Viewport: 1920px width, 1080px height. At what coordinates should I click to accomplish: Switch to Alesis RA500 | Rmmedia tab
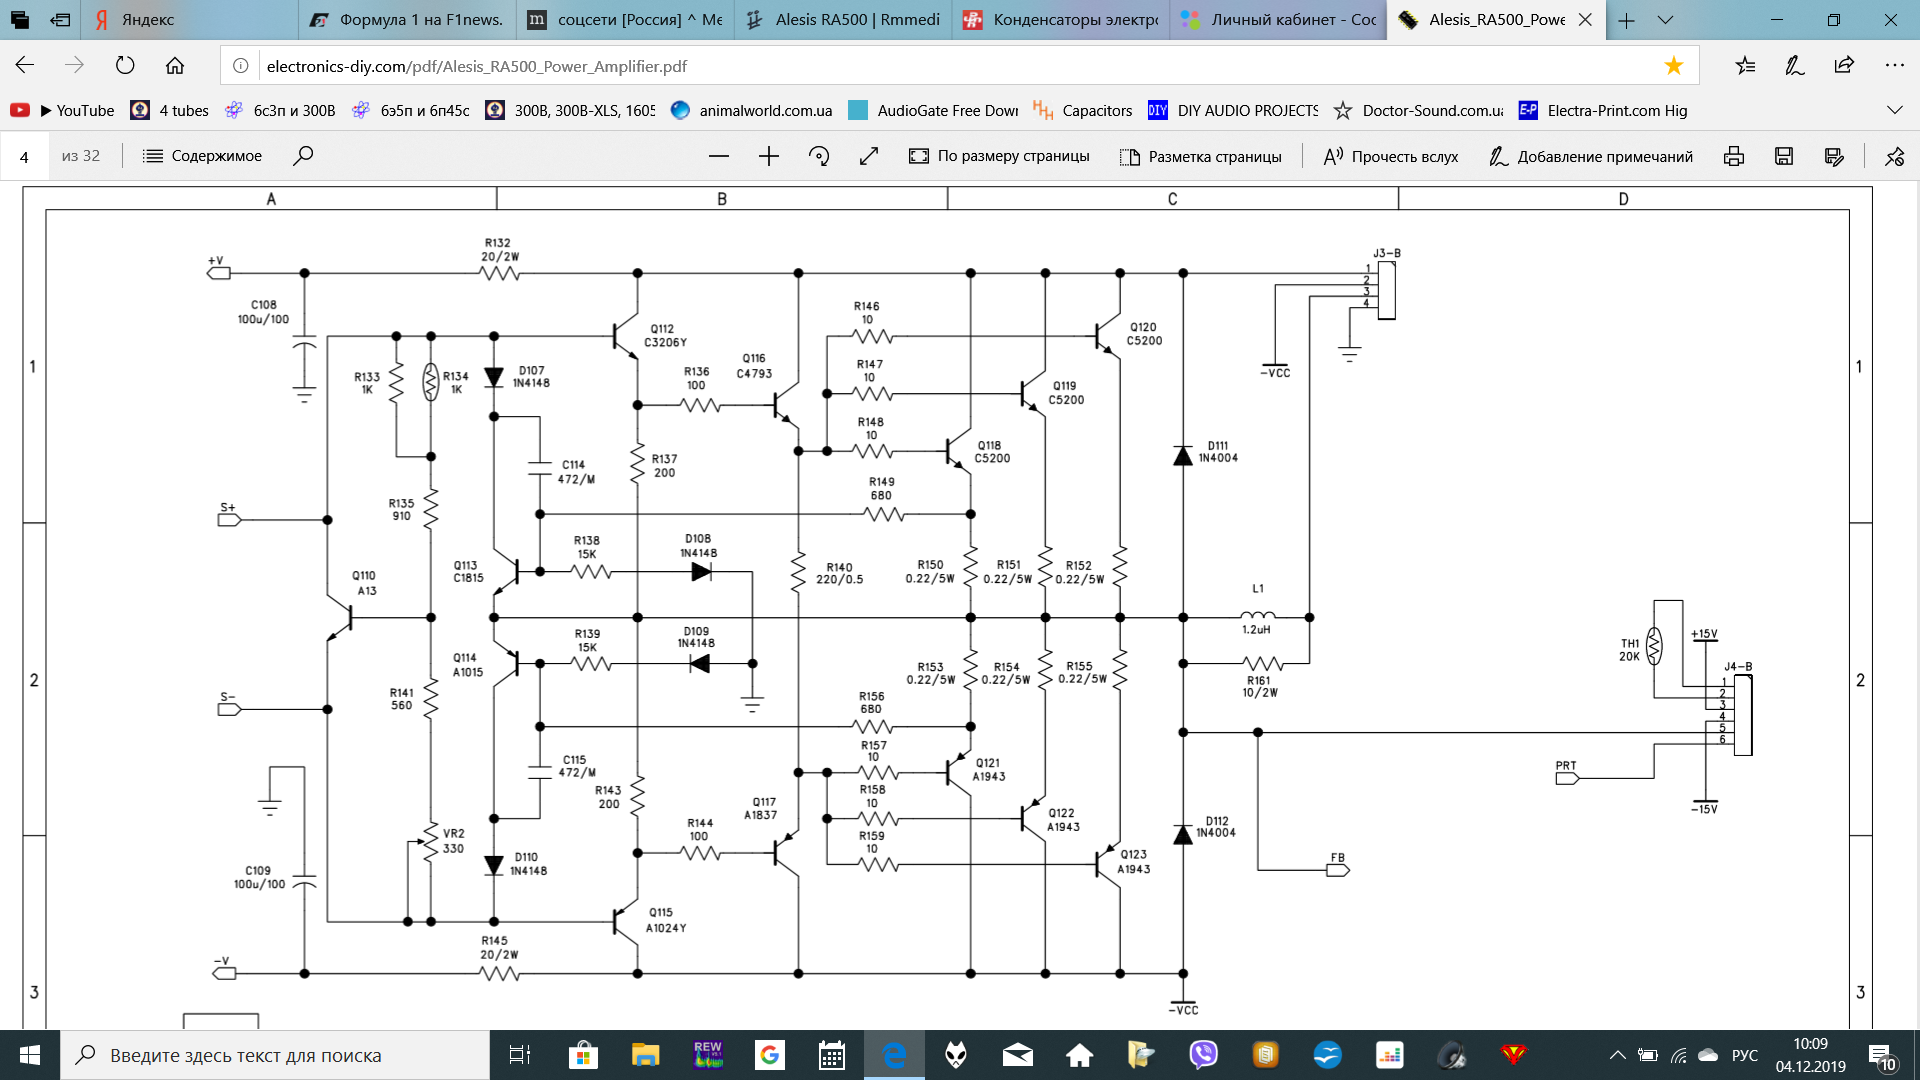845,20
